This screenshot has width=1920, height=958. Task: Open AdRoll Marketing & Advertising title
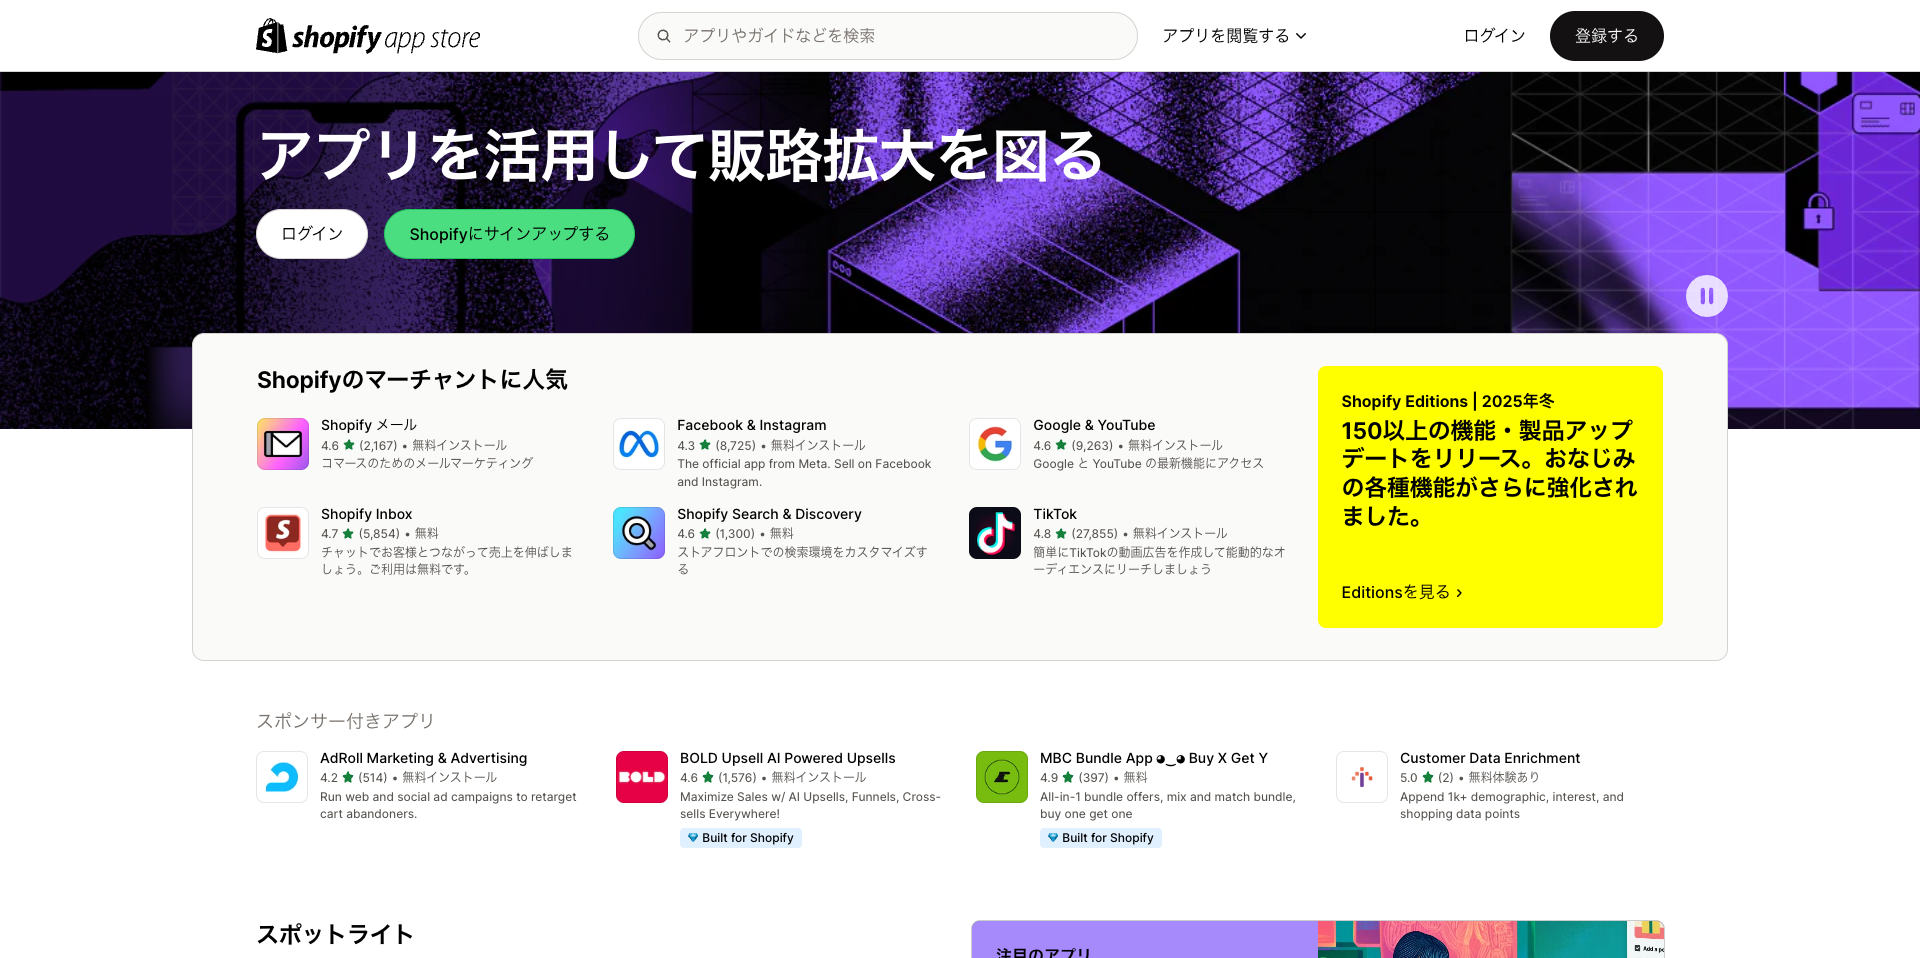point(423,758)
